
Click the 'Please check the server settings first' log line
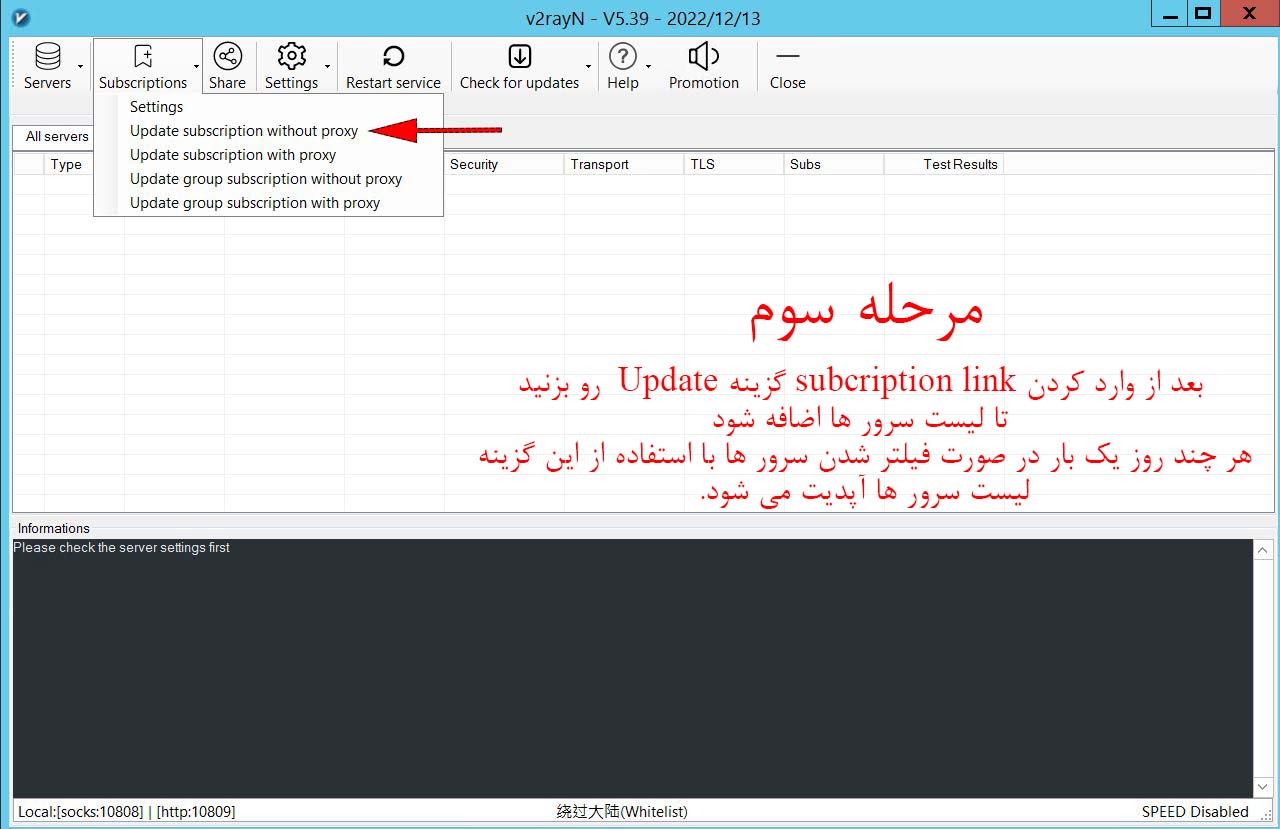[122, 548]
